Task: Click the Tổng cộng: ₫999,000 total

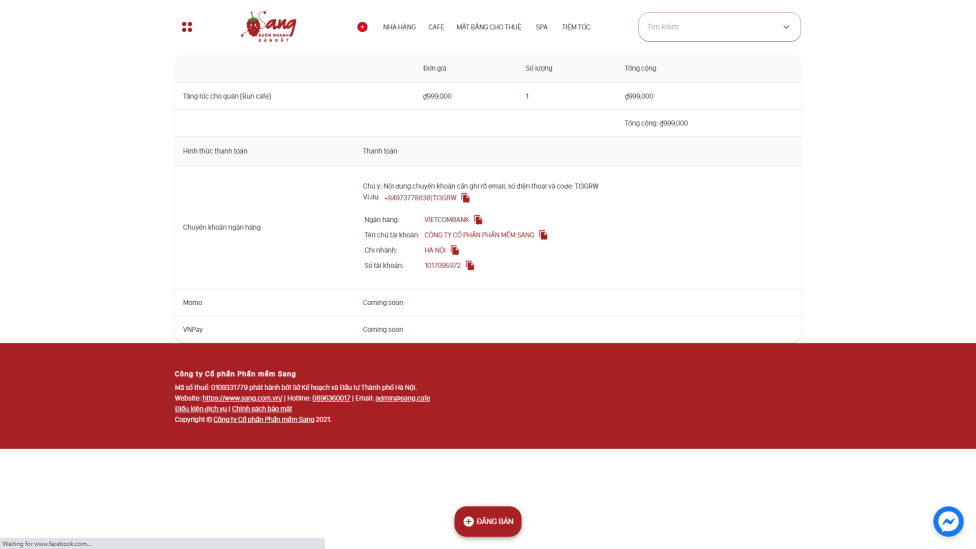Action: 656,123
